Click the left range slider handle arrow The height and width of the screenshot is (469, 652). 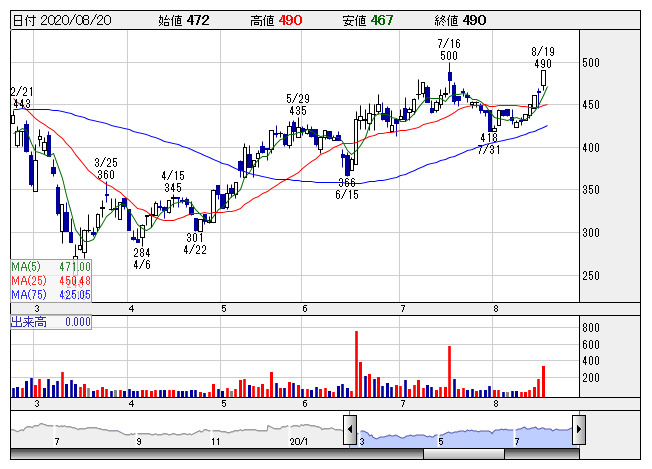coord(350,430)
